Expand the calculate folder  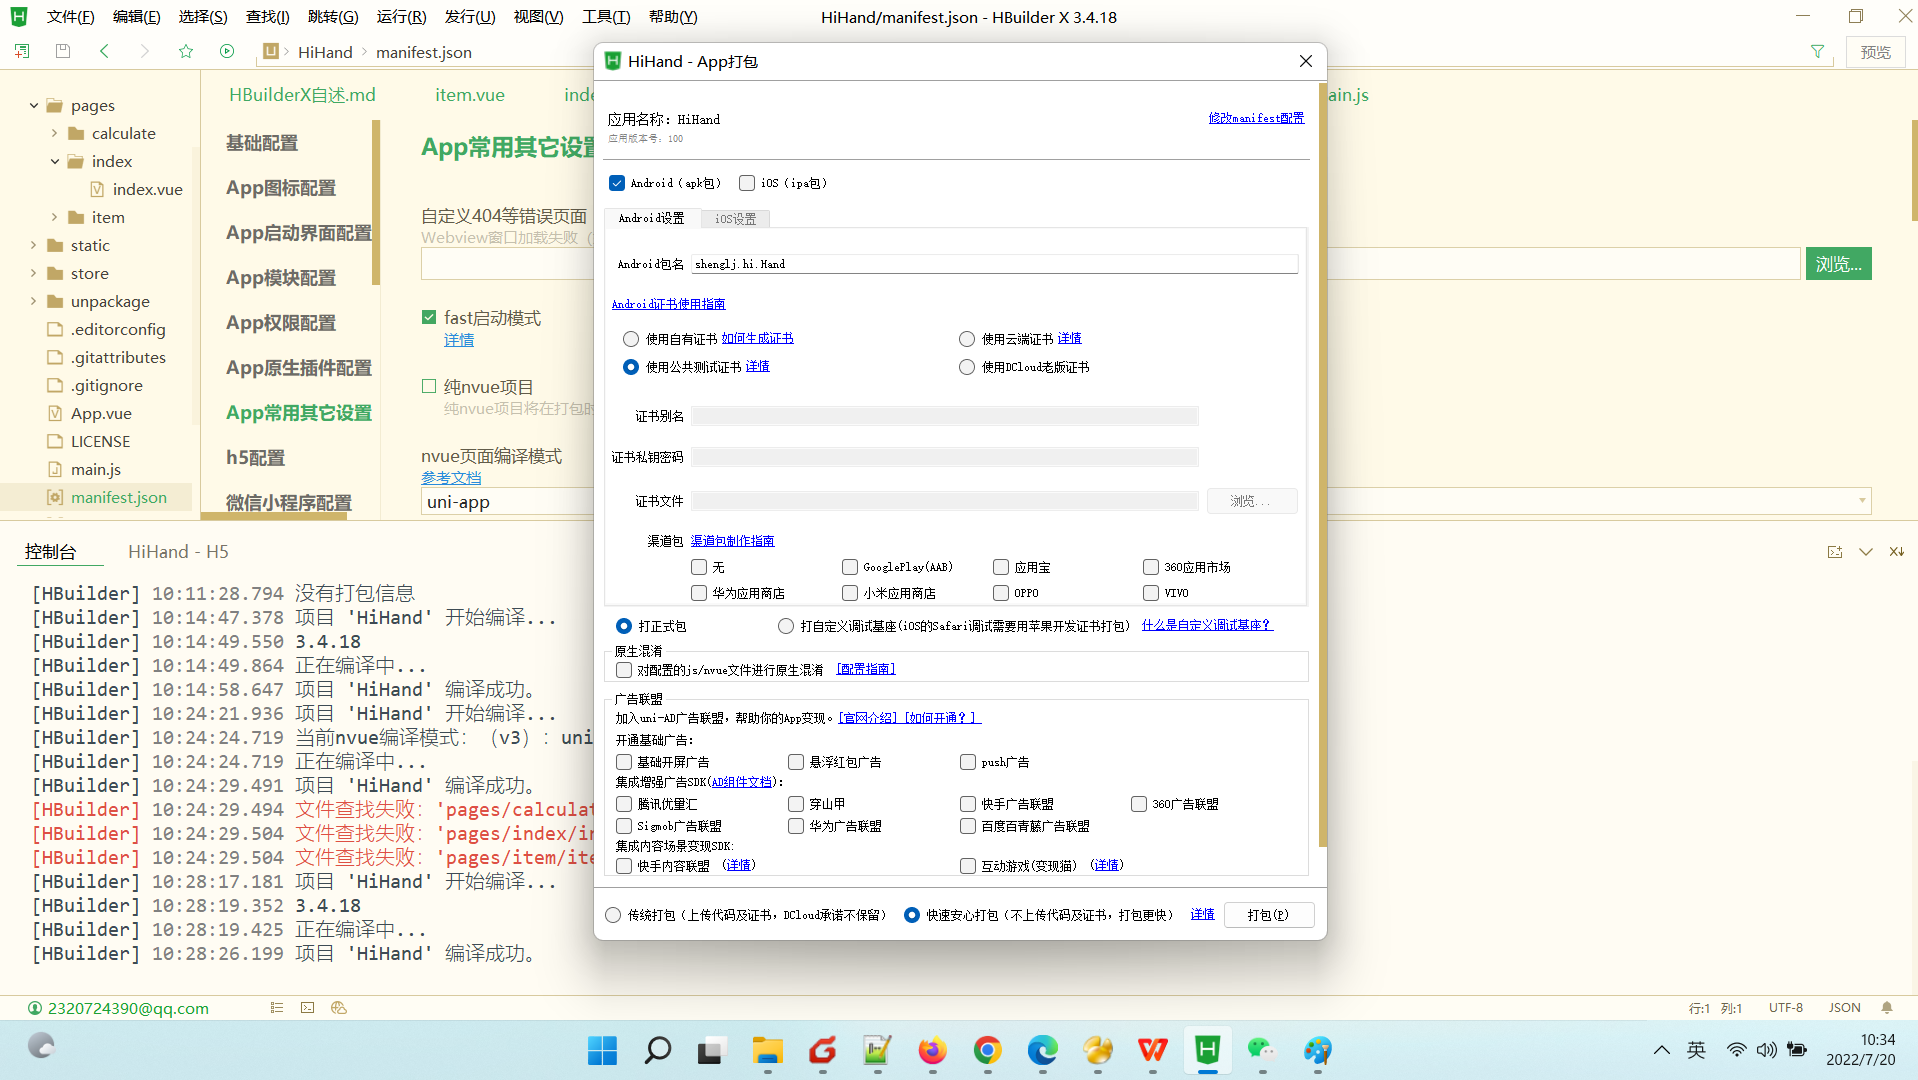coord(54,133)
